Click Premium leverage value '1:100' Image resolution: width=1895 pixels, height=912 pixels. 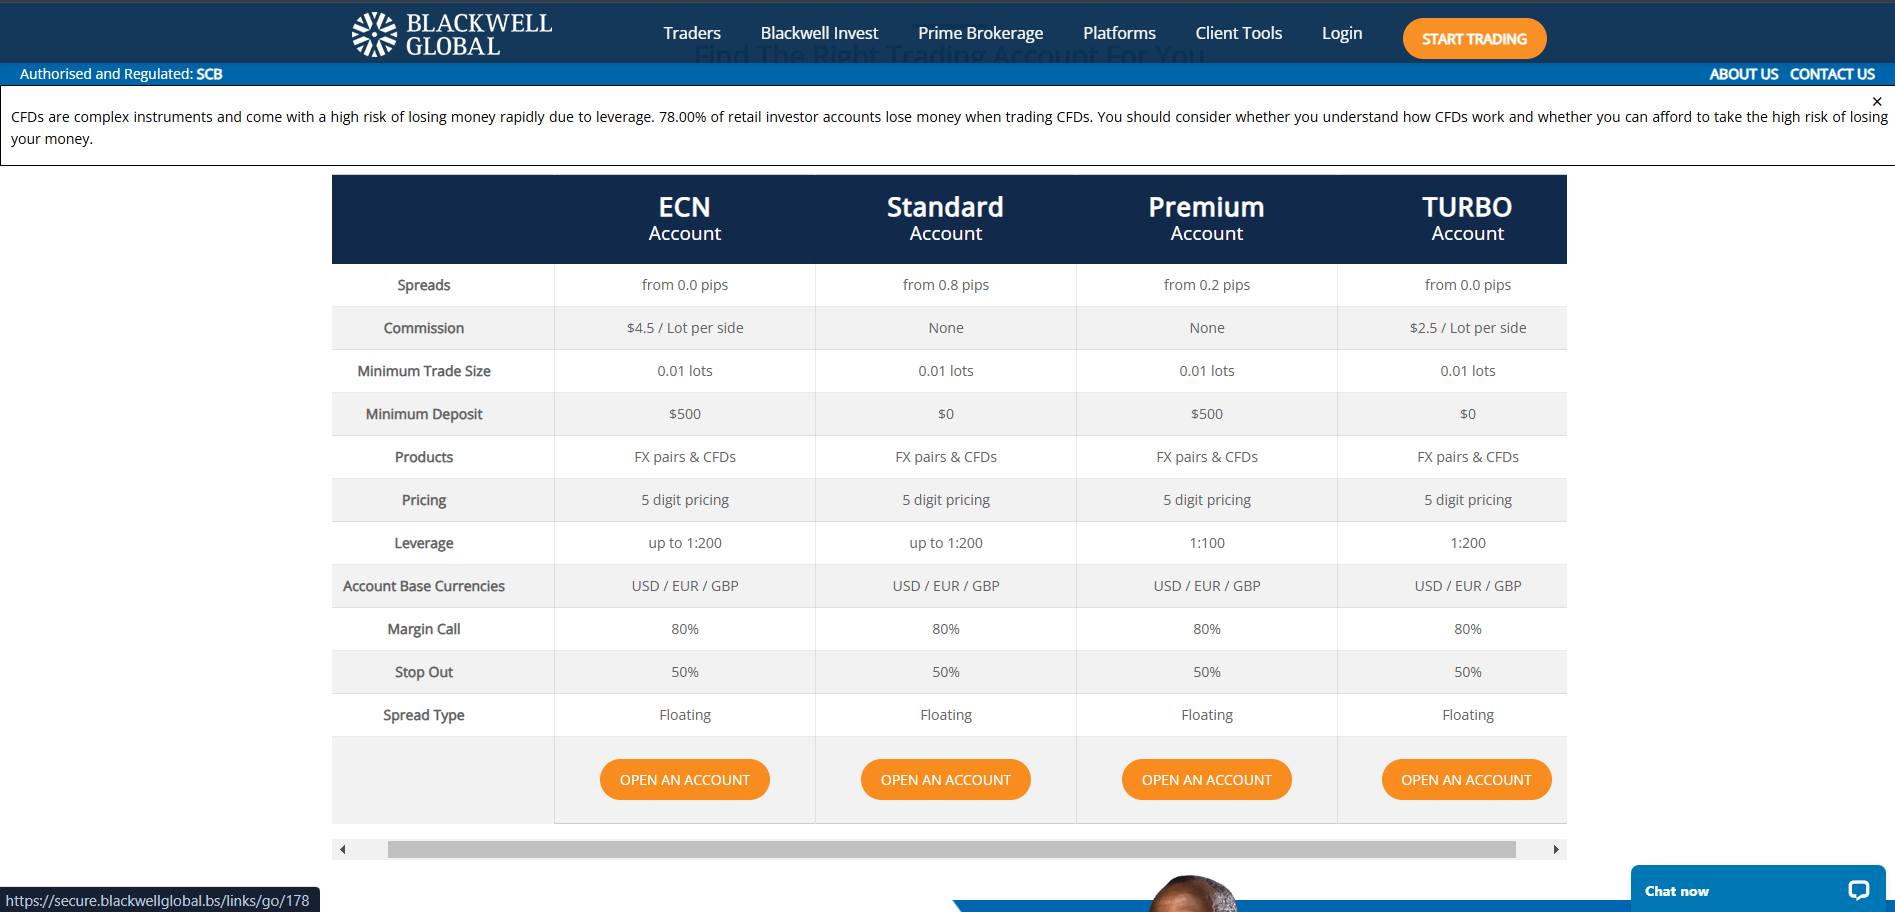click(x=1207, y=543)
